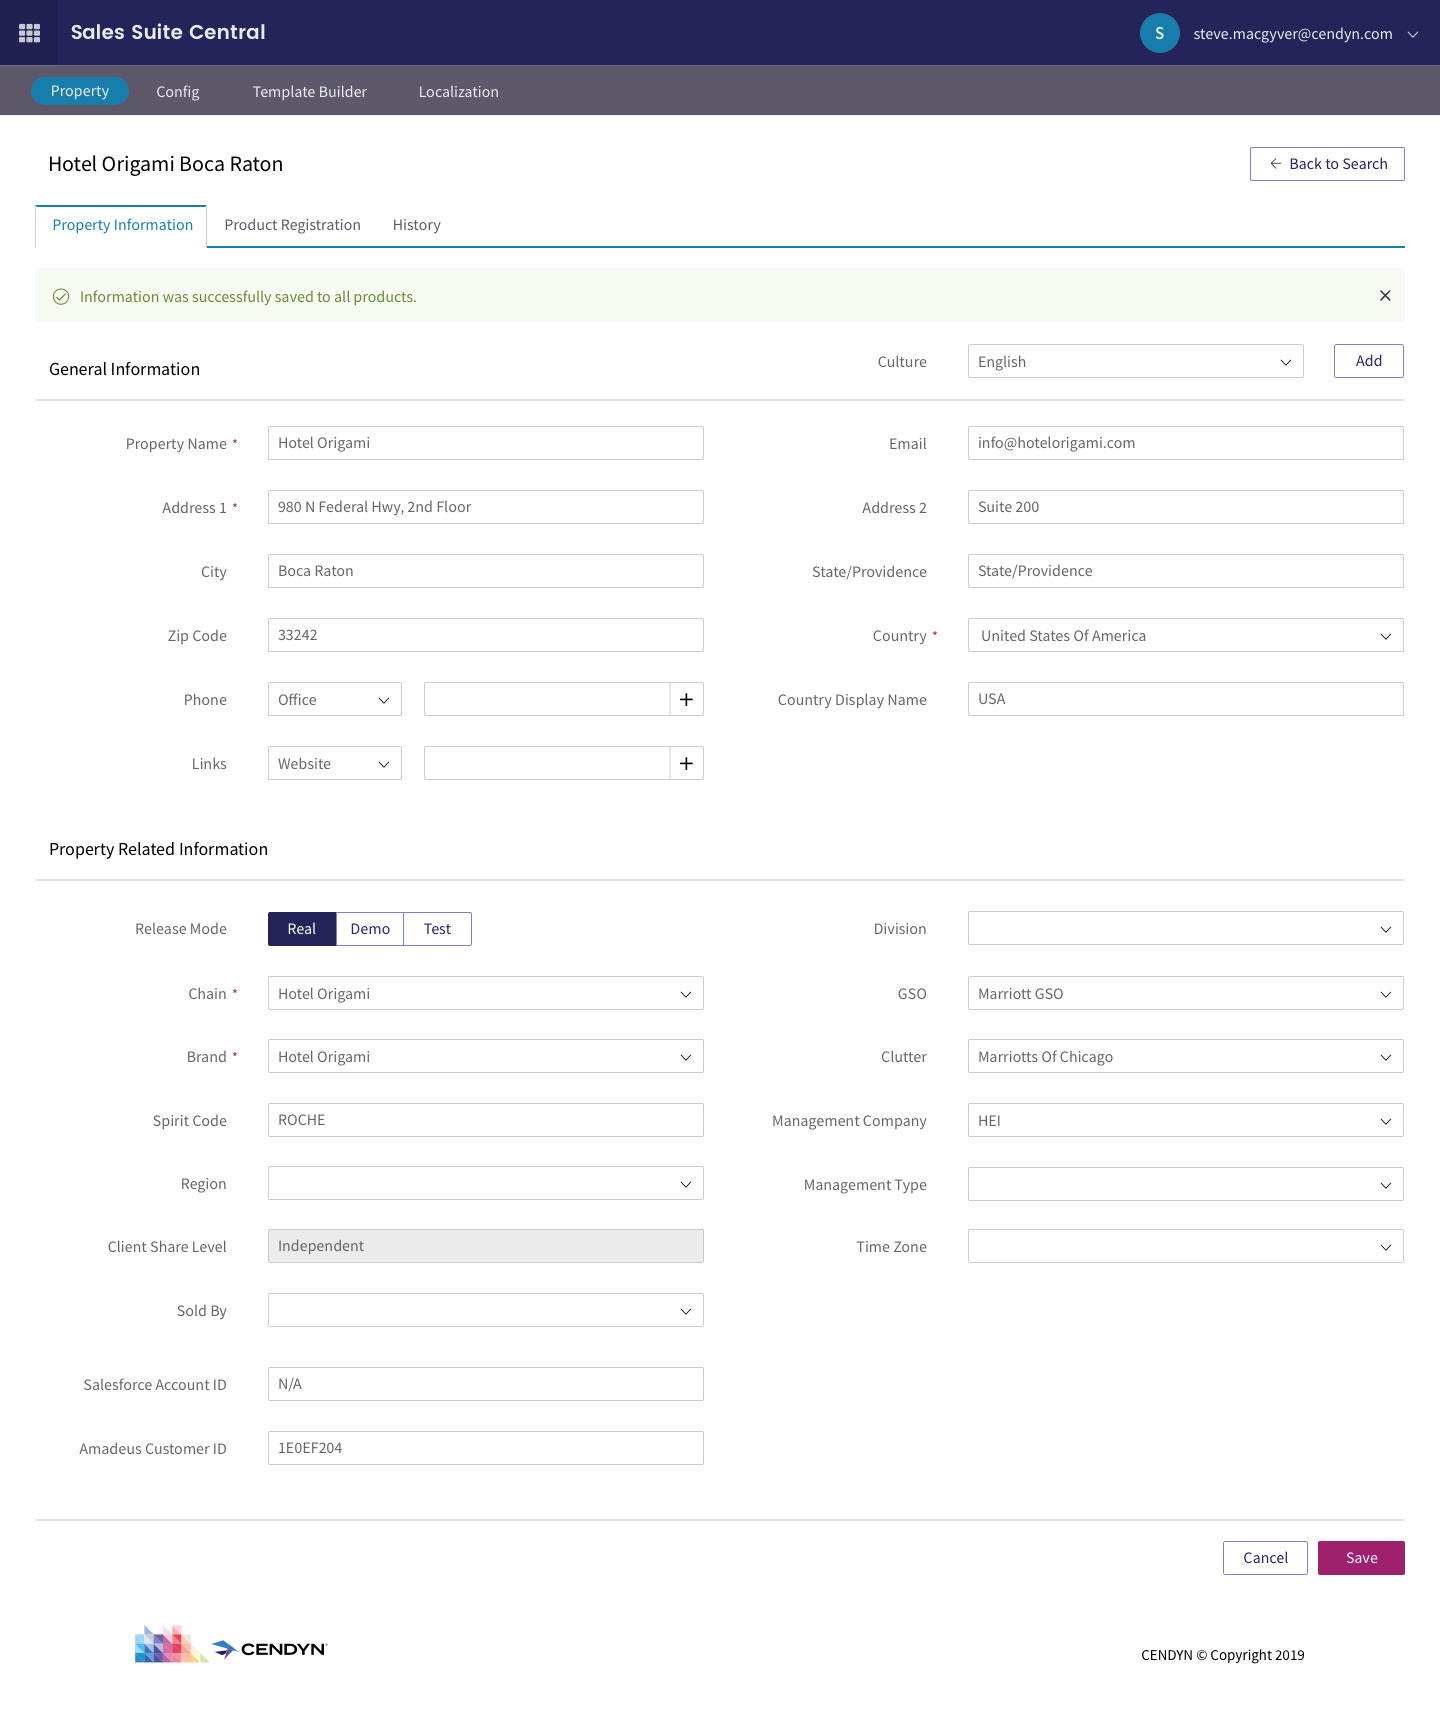Expand the user account menu chevron

tap(1413, 34)
